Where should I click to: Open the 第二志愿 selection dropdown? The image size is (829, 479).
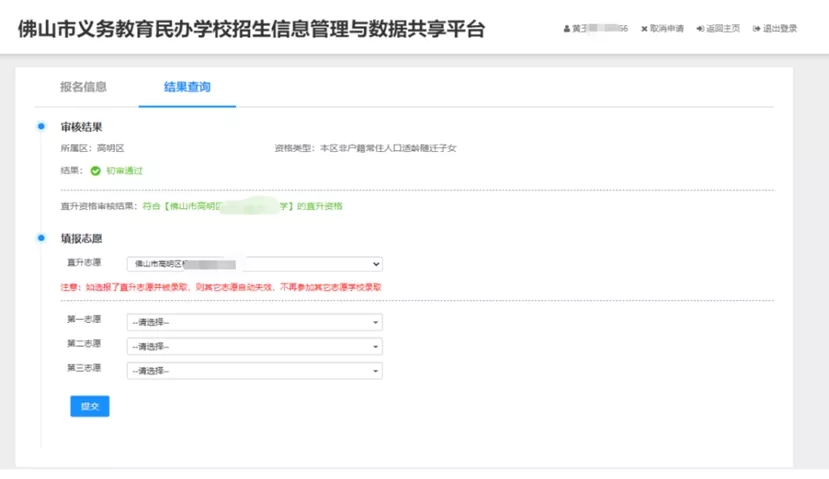[254, 346]
